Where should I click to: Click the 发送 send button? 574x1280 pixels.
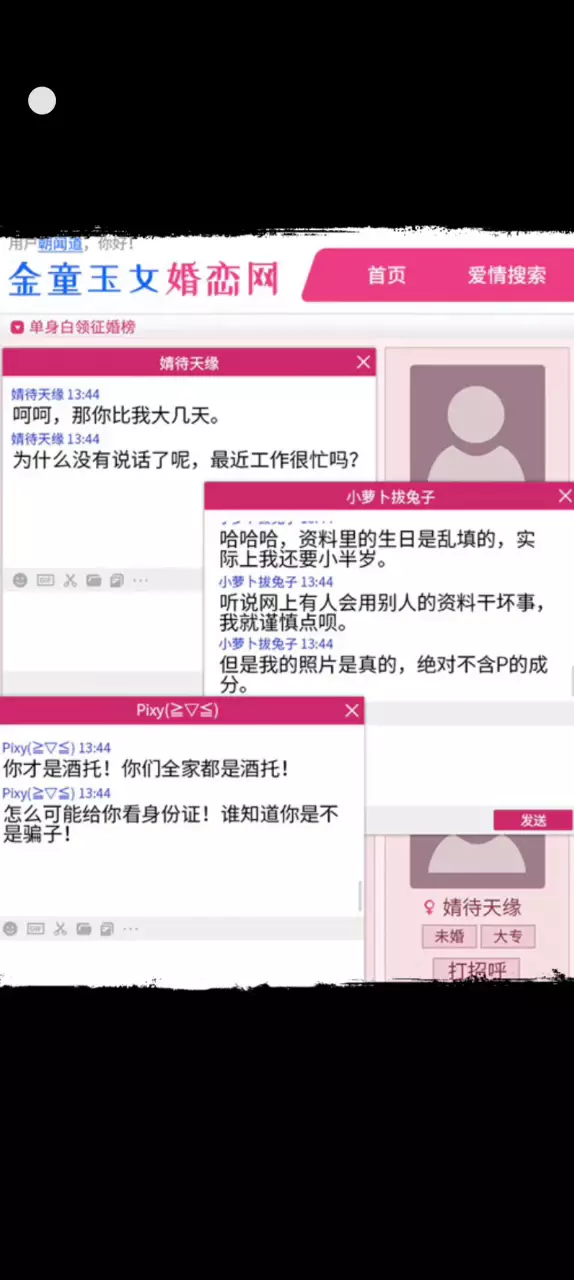tap(533, 820)
